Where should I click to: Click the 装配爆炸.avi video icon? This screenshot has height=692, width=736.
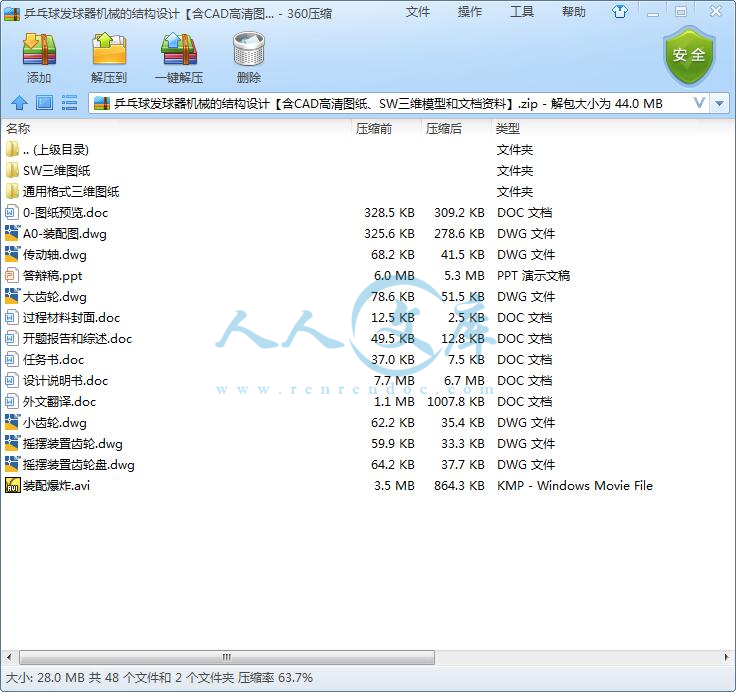13,485
